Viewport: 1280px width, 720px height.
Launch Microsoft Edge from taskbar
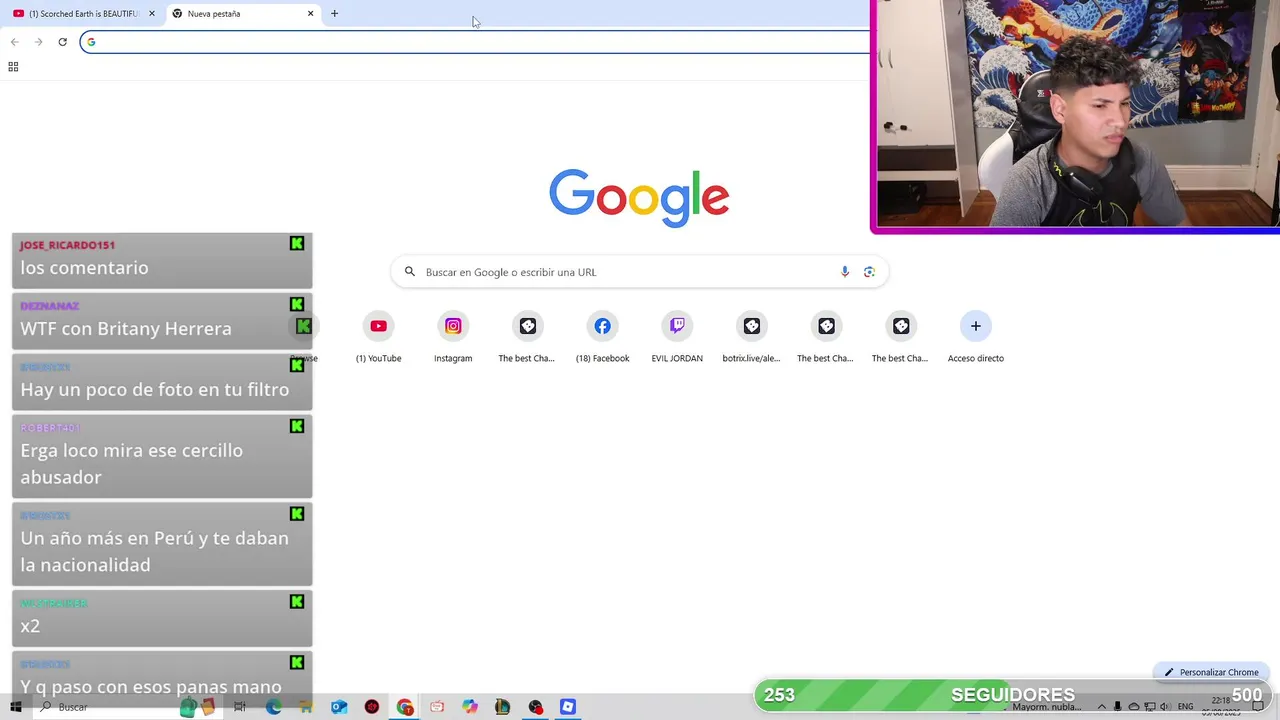(x=273, y=707)
